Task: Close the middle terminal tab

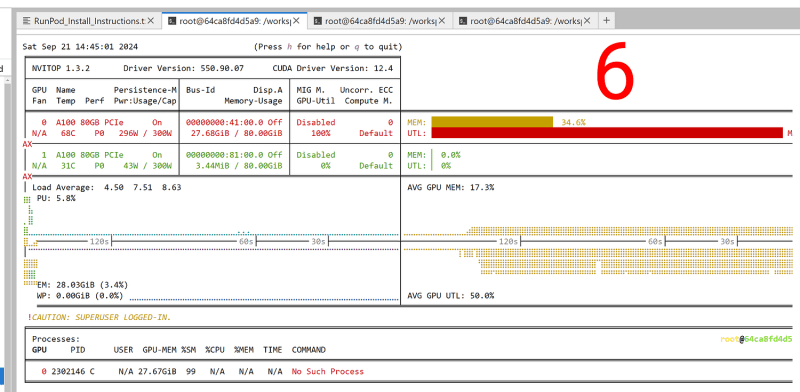Action: 442,21
